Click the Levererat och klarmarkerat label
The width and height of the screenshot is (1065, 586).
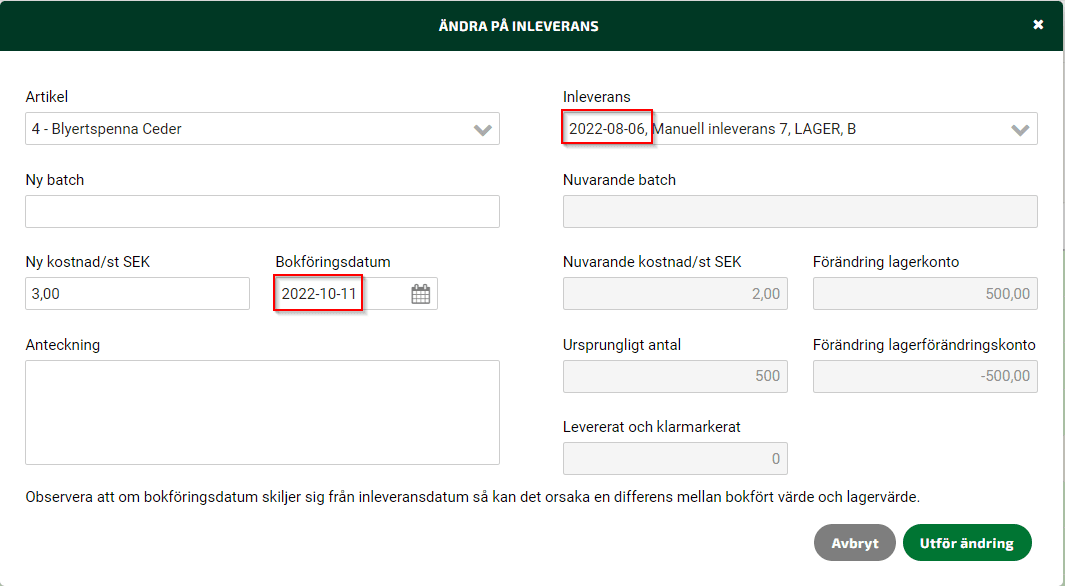651,427
